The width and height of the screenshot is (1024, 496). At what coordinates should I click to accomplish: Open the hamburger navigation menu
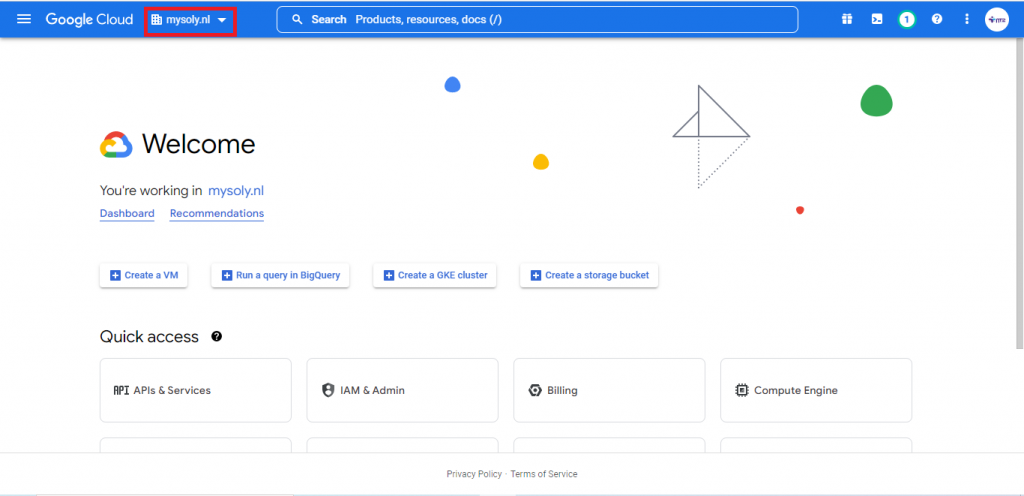tap(24, 19)
